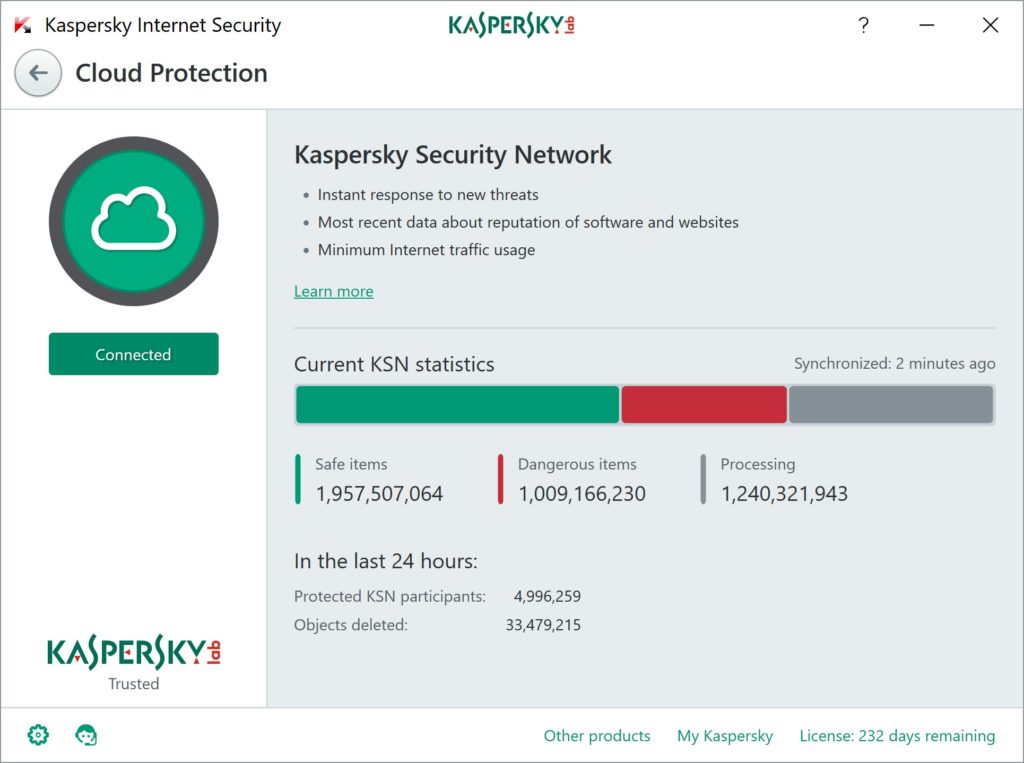Screen dimensions: 1024x763
Task: Close the Kaspersky Internet Security window
Action: coord(990,25)
